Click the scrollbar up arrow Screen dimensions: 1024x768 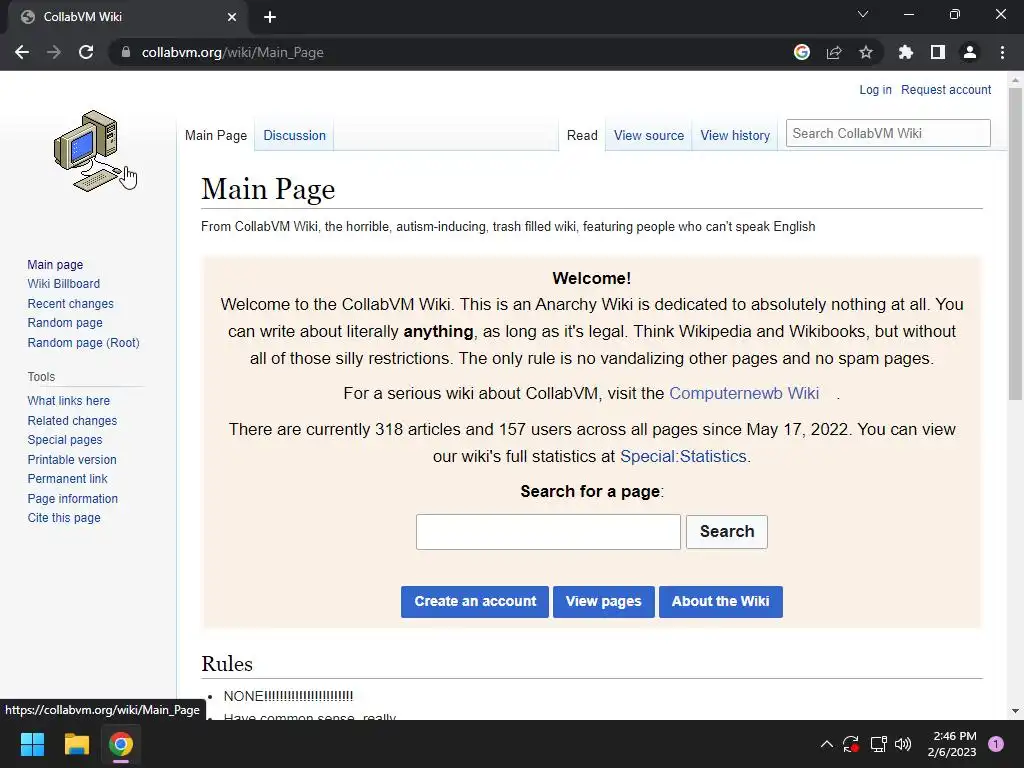[x=1015, y=80]
